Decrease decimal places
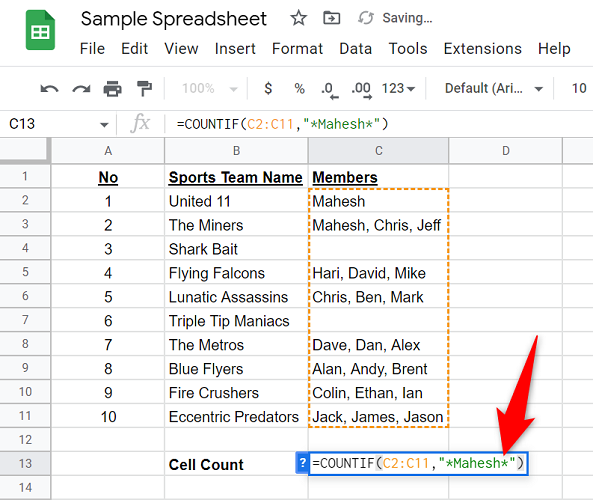This screenshot has height=500, width=593. pos(329,90)
